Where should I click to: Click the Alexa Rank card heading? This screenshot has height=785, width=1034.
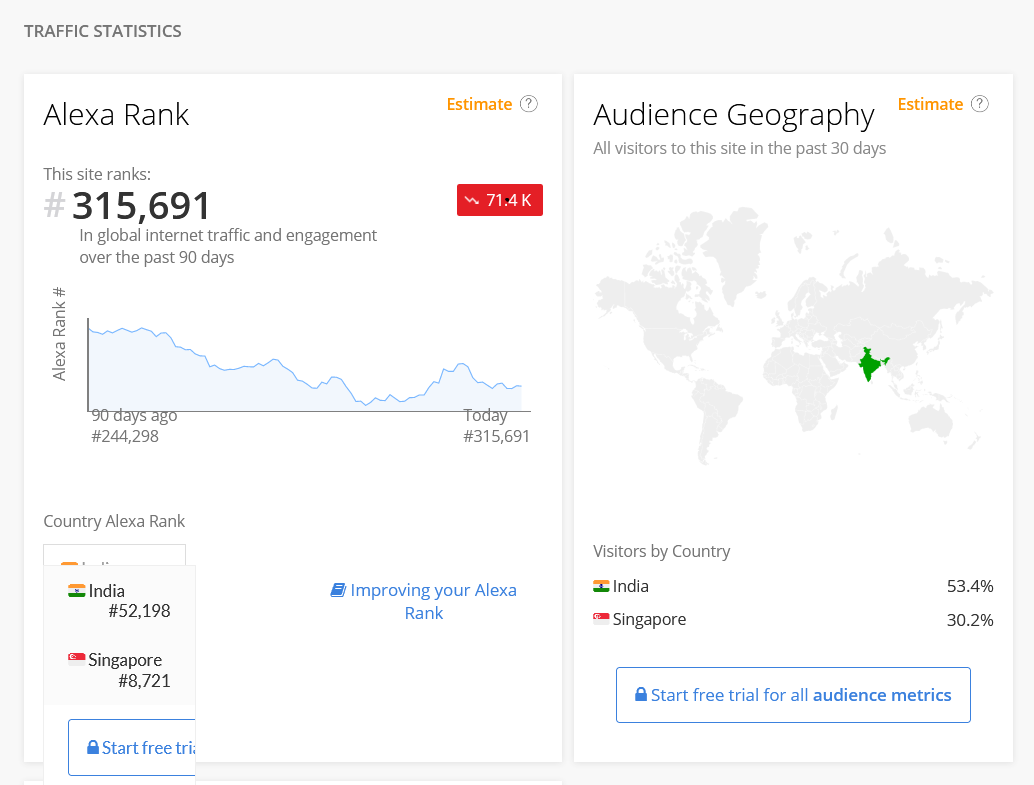pyautogui.click(x=116, y=115)
